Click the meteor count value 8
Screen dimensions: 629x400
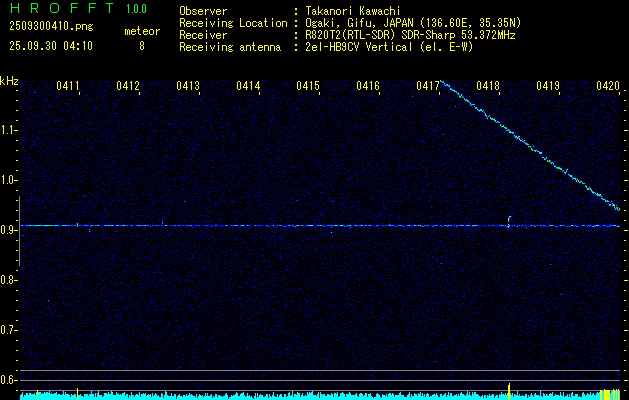tap(141, 46)
